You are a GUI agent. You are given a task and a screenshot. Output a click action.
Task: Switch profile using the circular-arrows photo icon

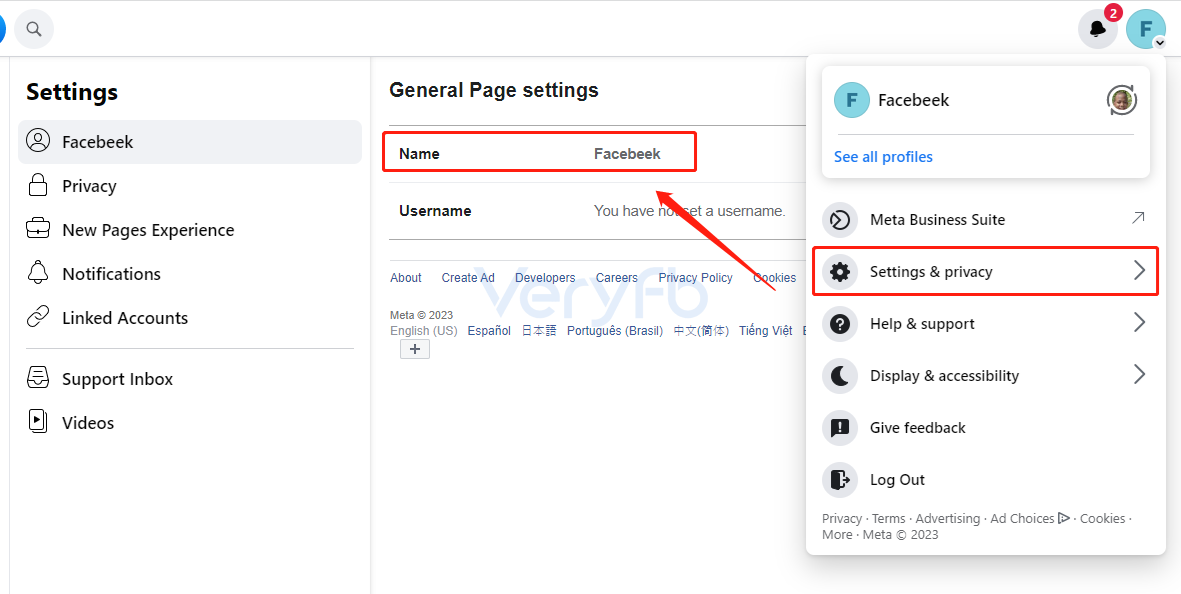1121,100
